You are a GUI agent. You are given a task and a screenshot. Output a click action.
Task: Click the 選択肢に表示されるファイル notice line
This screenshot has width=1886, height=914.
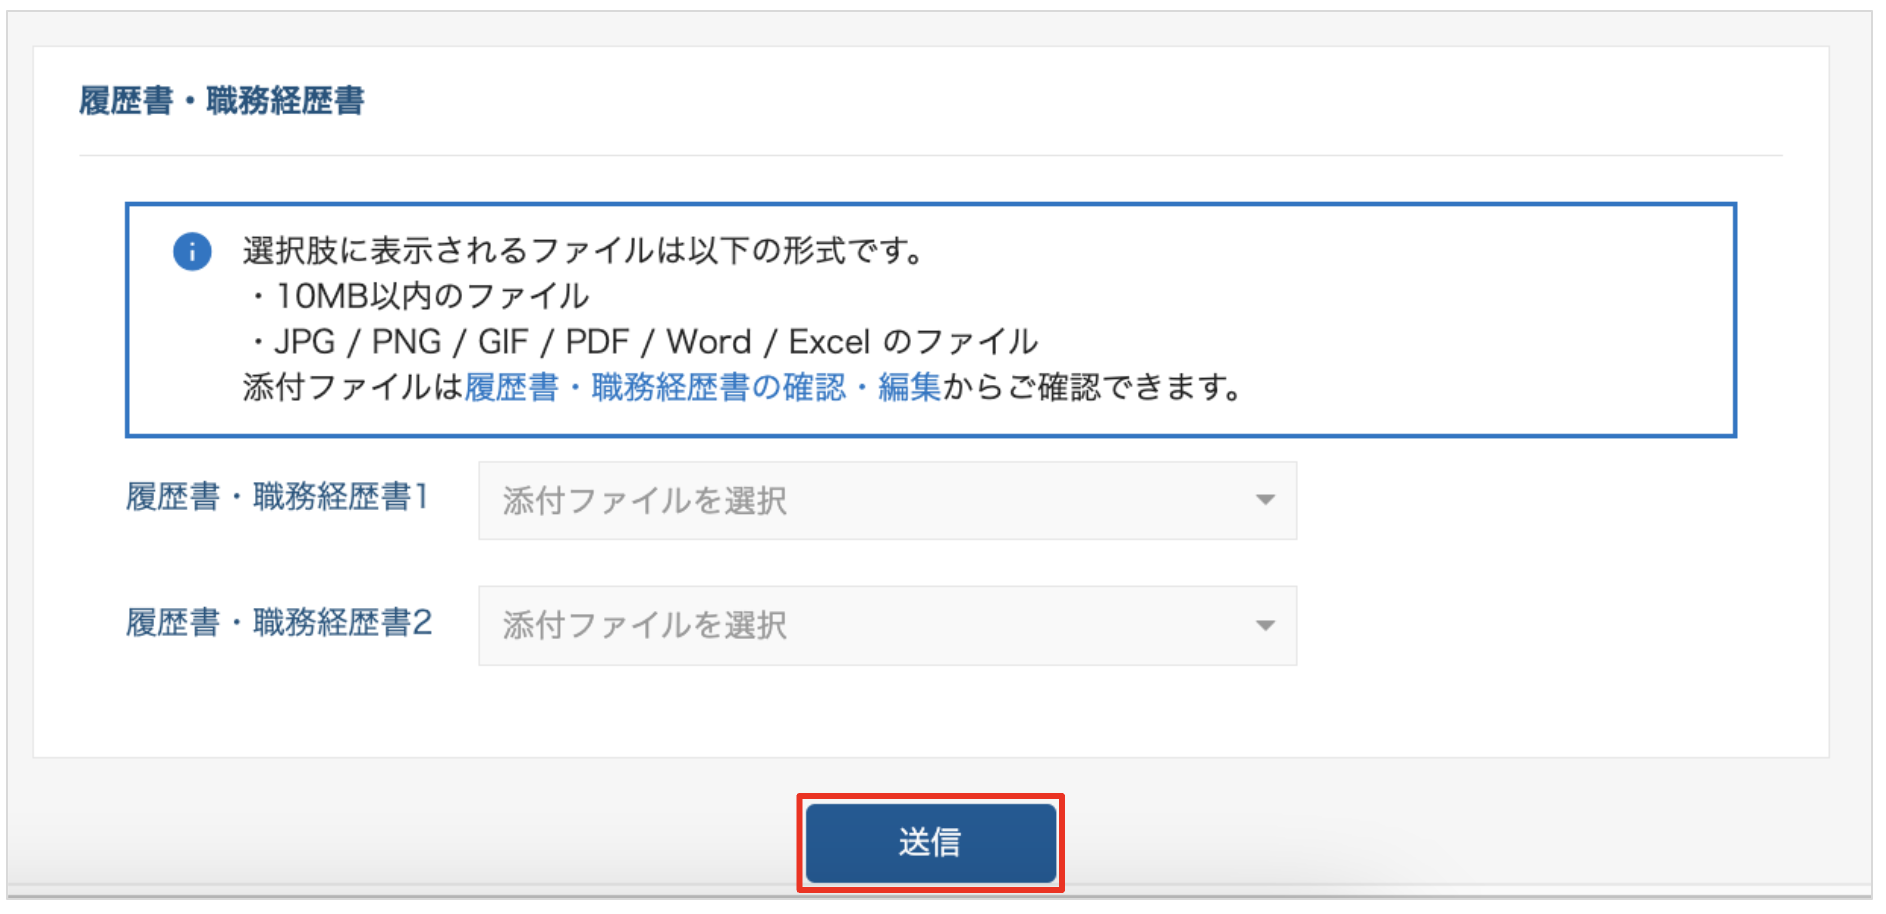pyautogui.click(x=584, y=250)
